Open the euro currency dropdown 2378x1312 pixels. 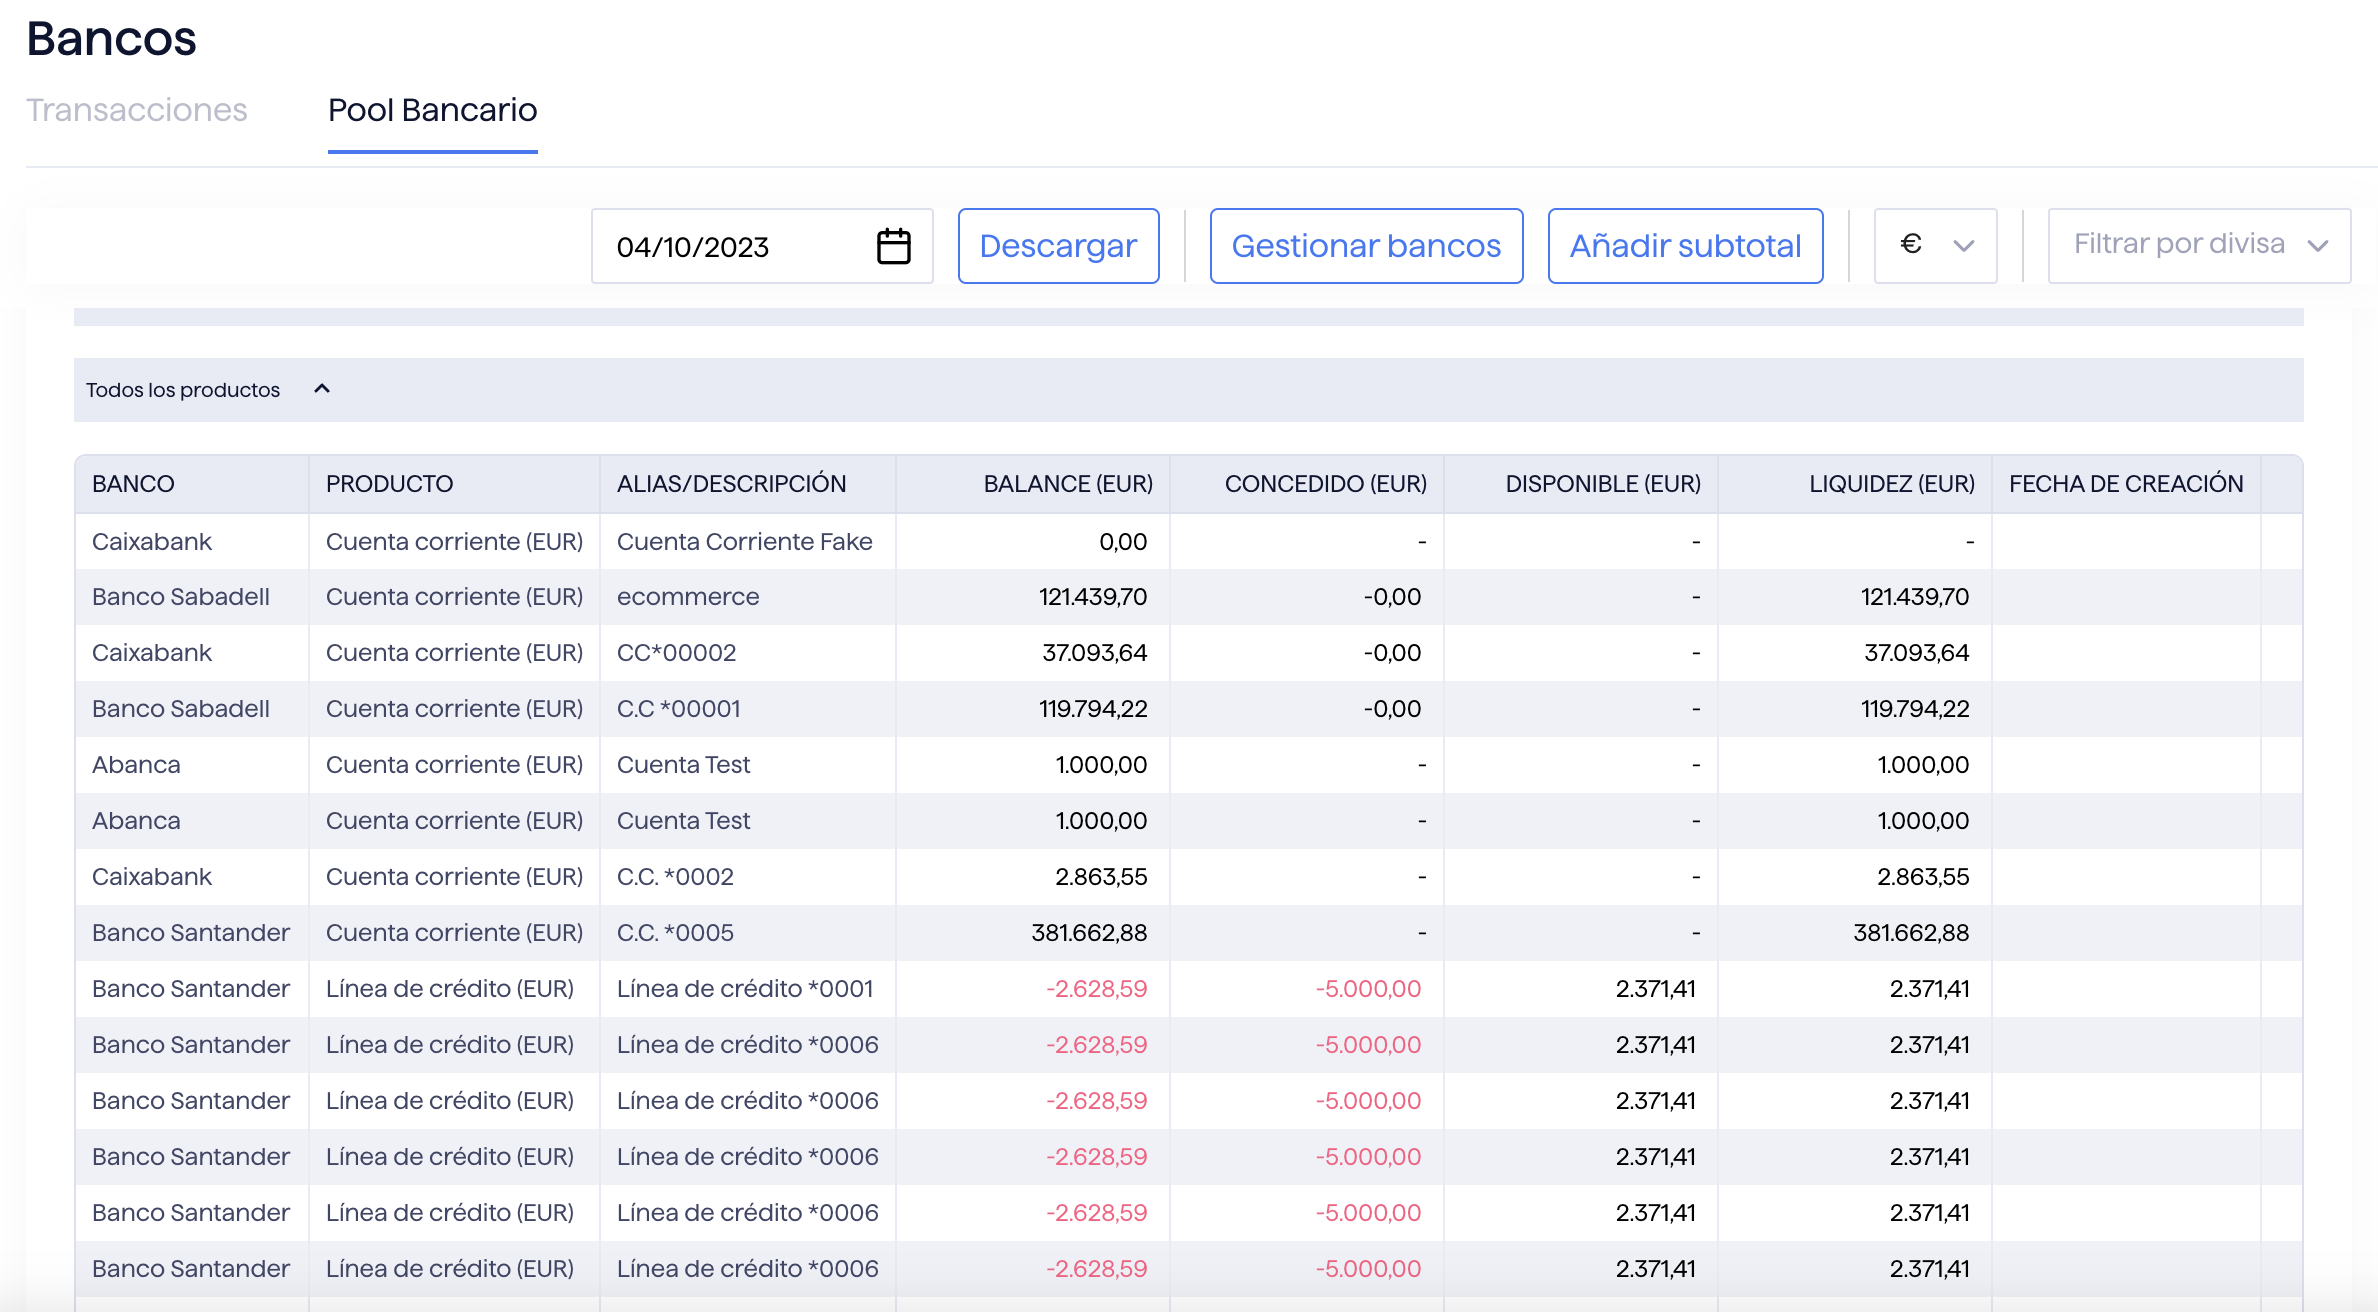point(1935,246)
